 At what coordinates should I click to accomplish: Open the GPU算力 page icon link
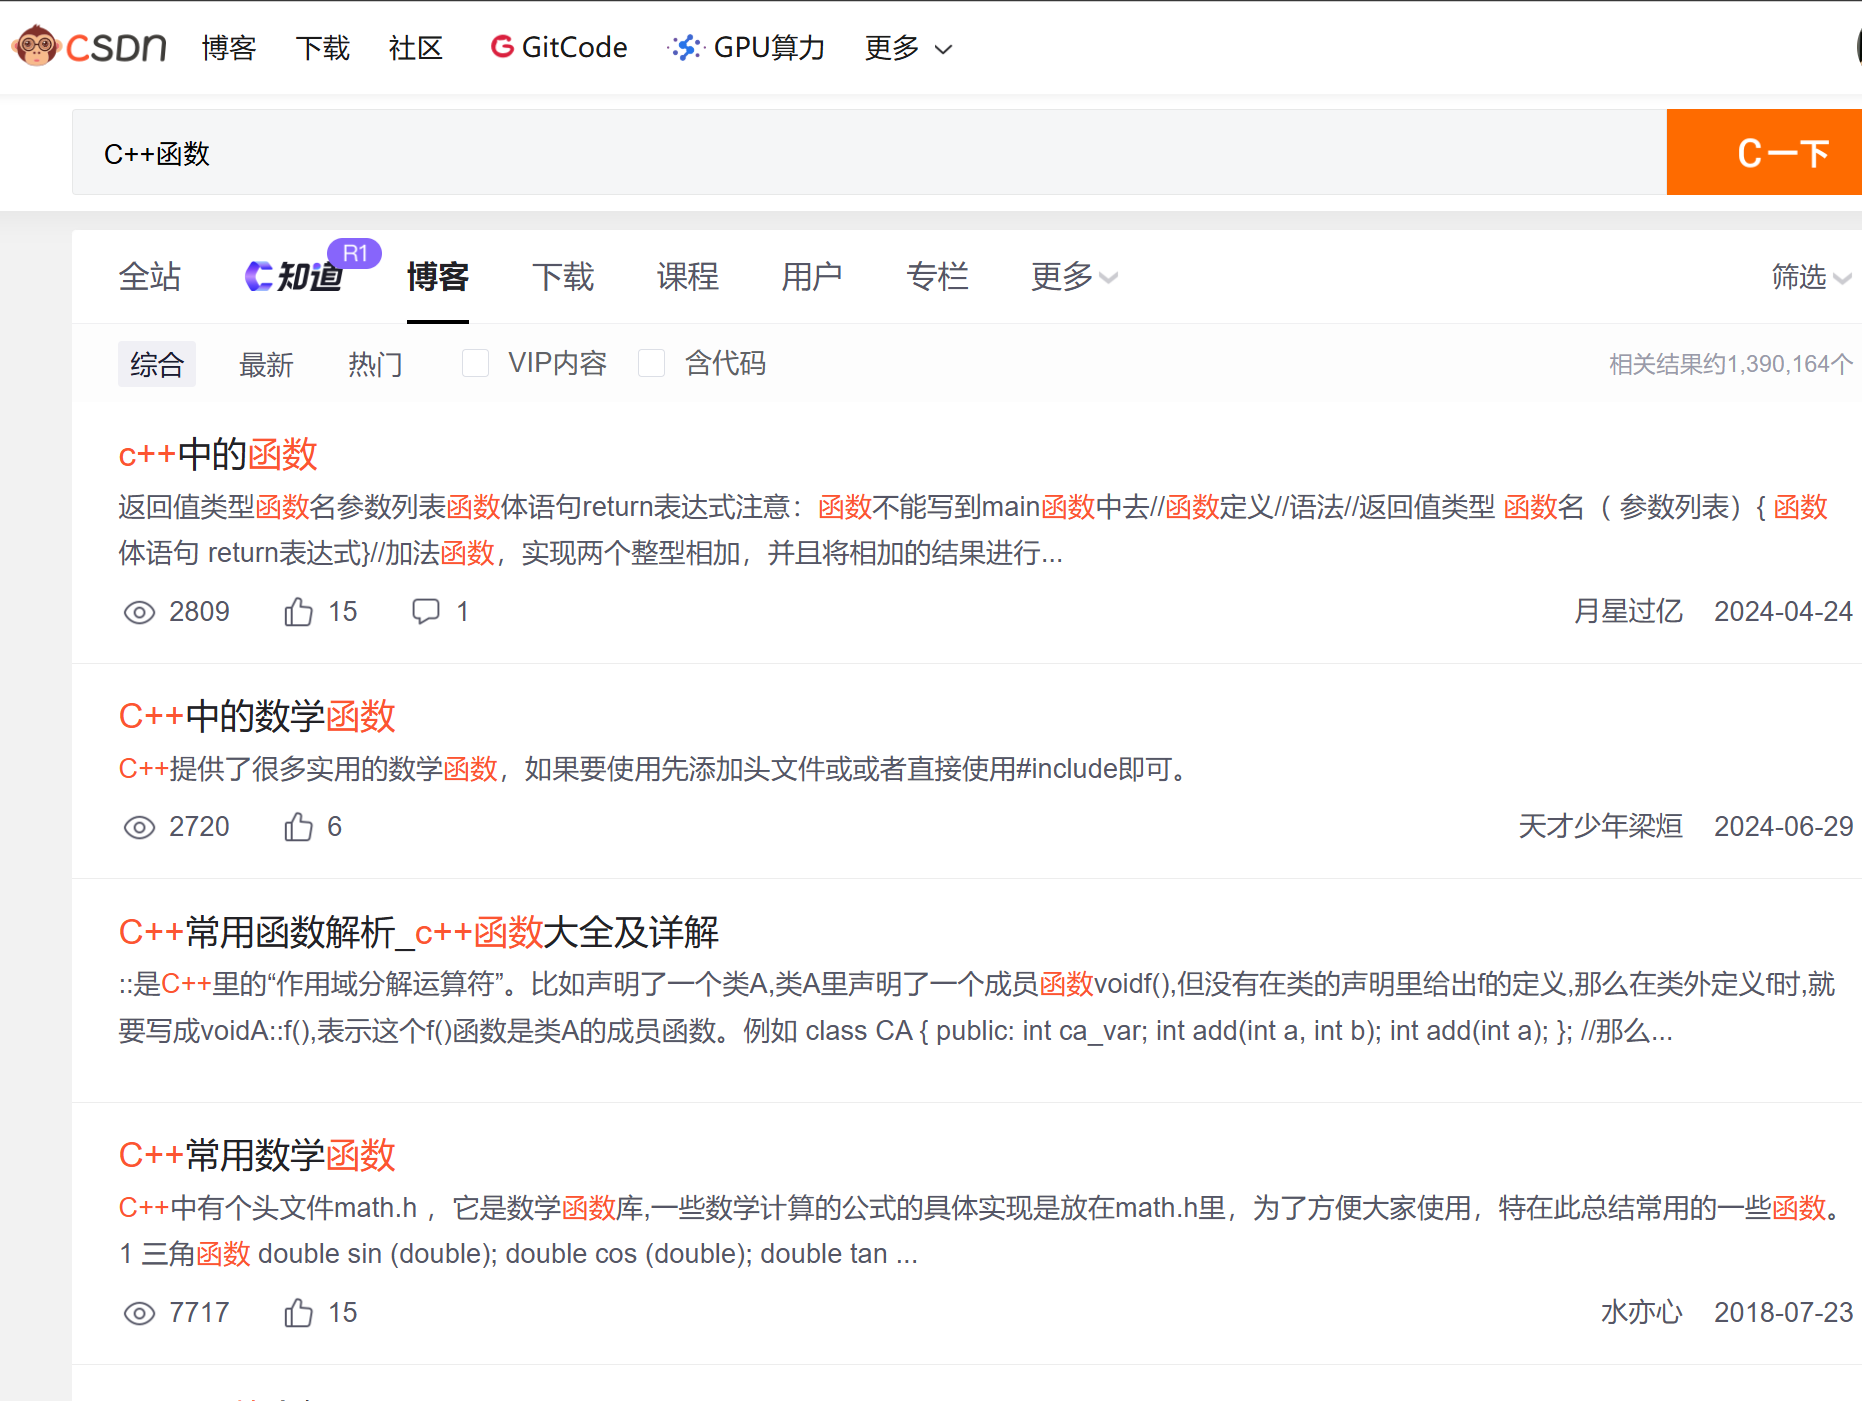click(685, 47)
